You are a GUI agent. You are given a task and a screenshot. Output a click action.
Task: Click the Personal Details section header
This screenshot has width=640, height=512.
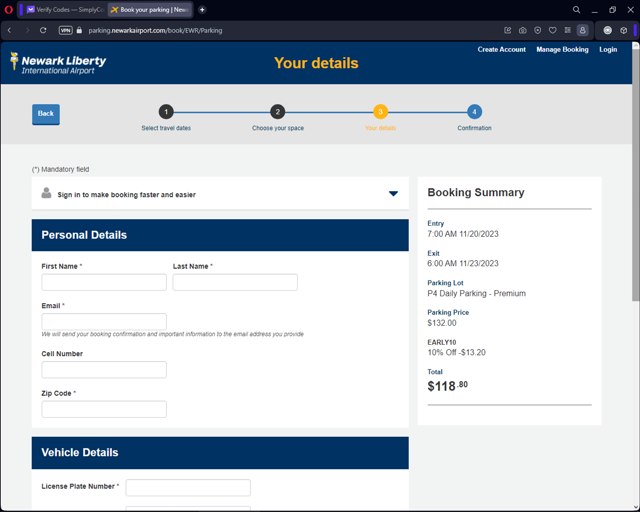tap(220, 235)
